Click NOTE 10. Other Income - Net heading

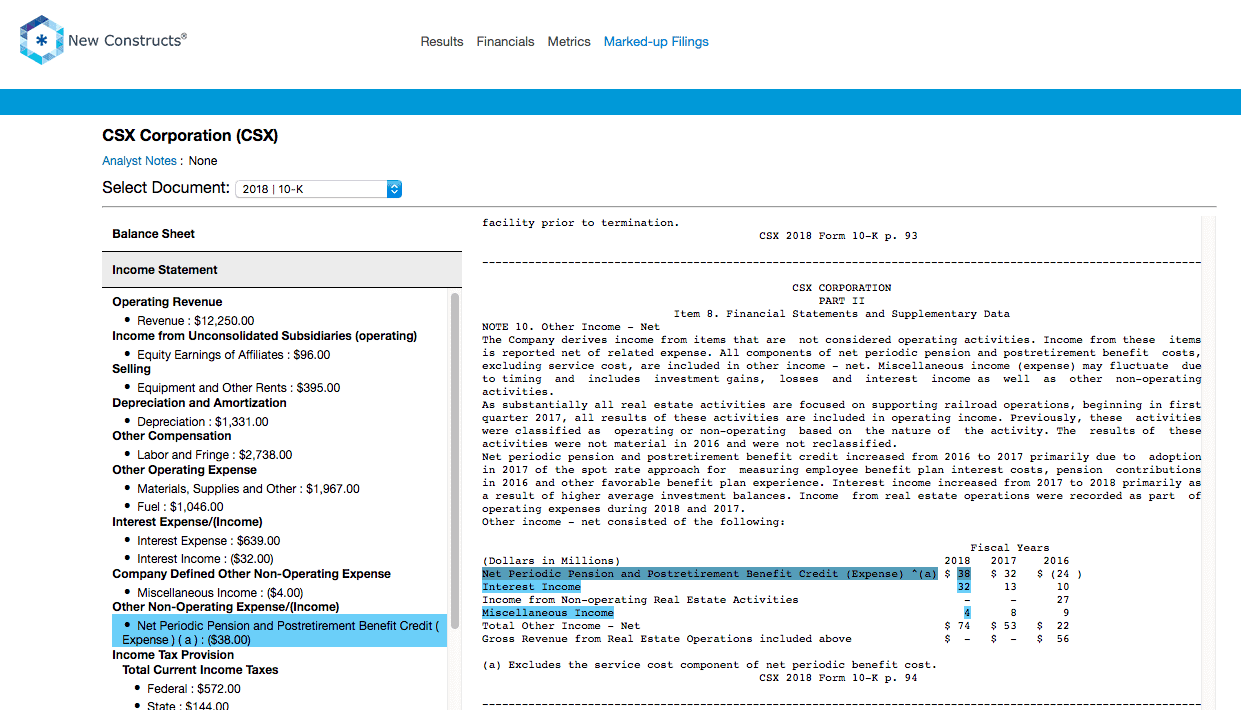coord(571,327)
